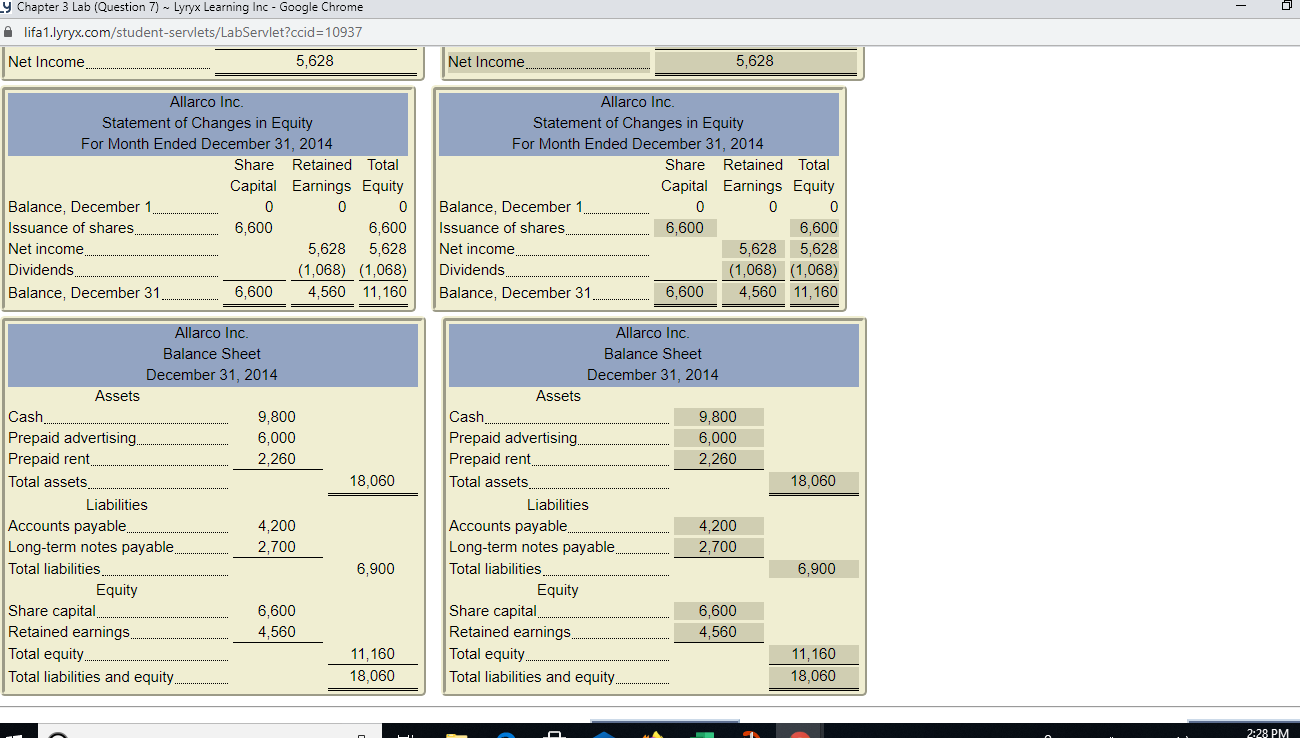
Task: Click left panel Issuance of shares label
Action: tap(71, 228)
